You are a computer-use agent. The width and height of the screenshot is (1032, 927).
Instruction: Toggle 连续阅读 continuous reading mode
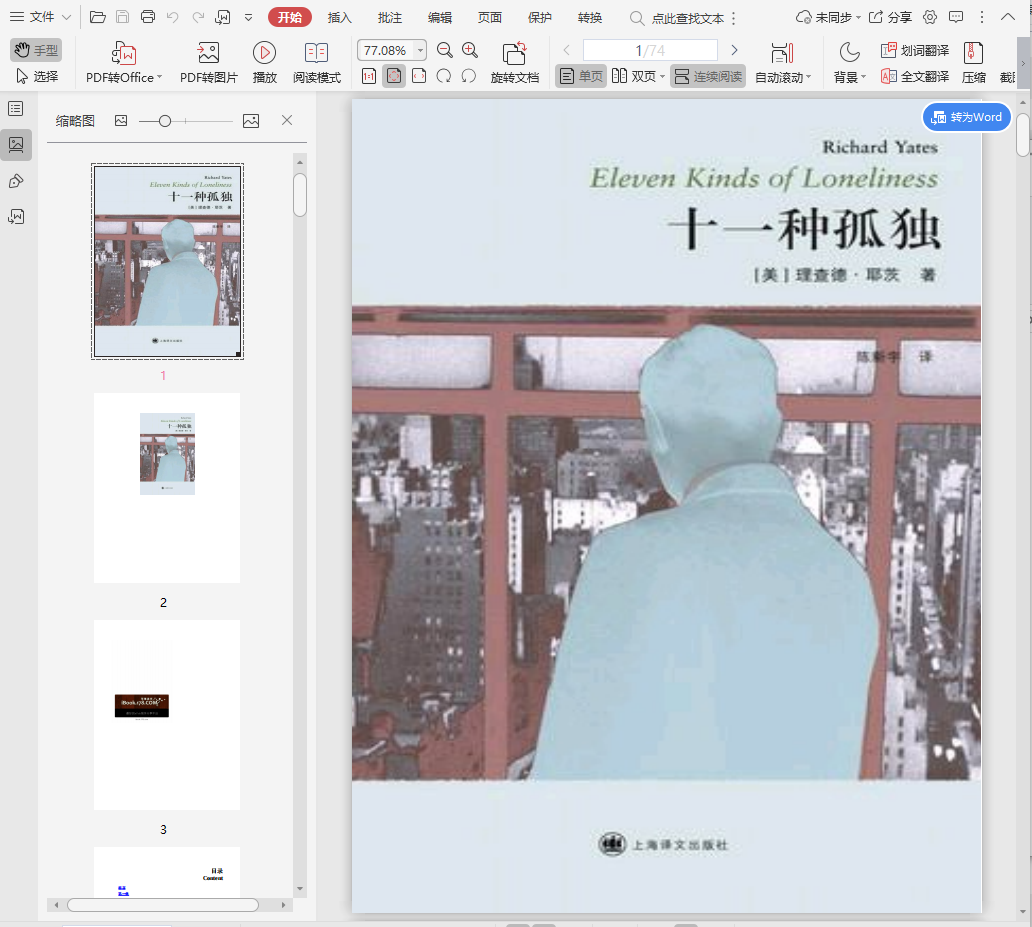tap(708, 76)
